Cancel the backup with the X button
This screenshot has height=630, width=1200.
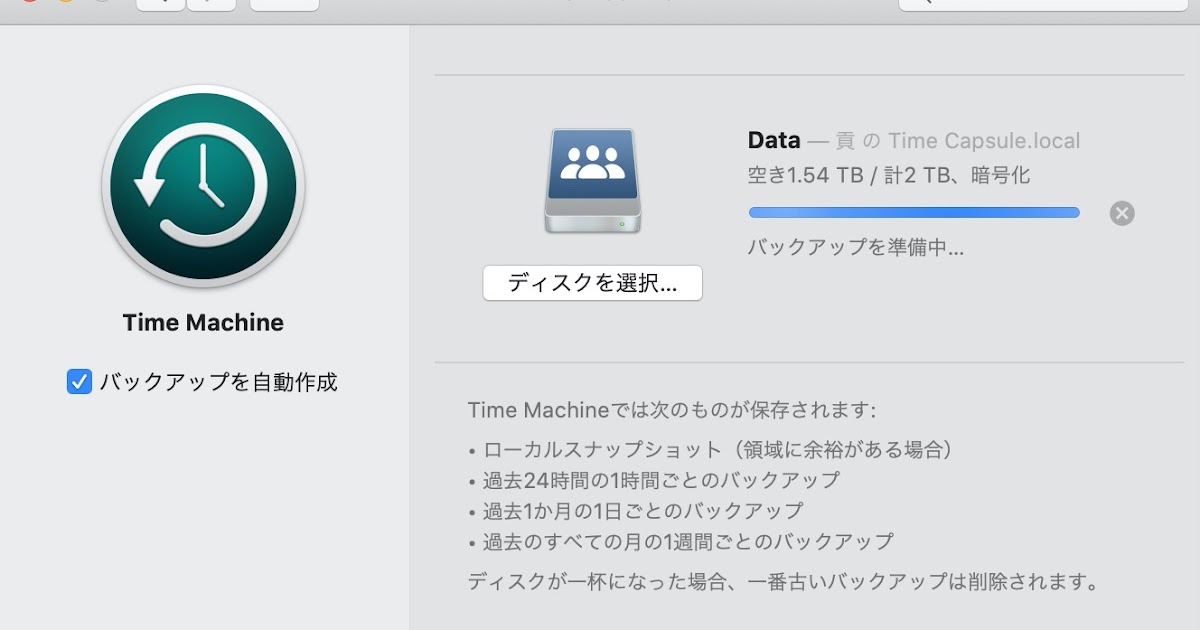1122,213
